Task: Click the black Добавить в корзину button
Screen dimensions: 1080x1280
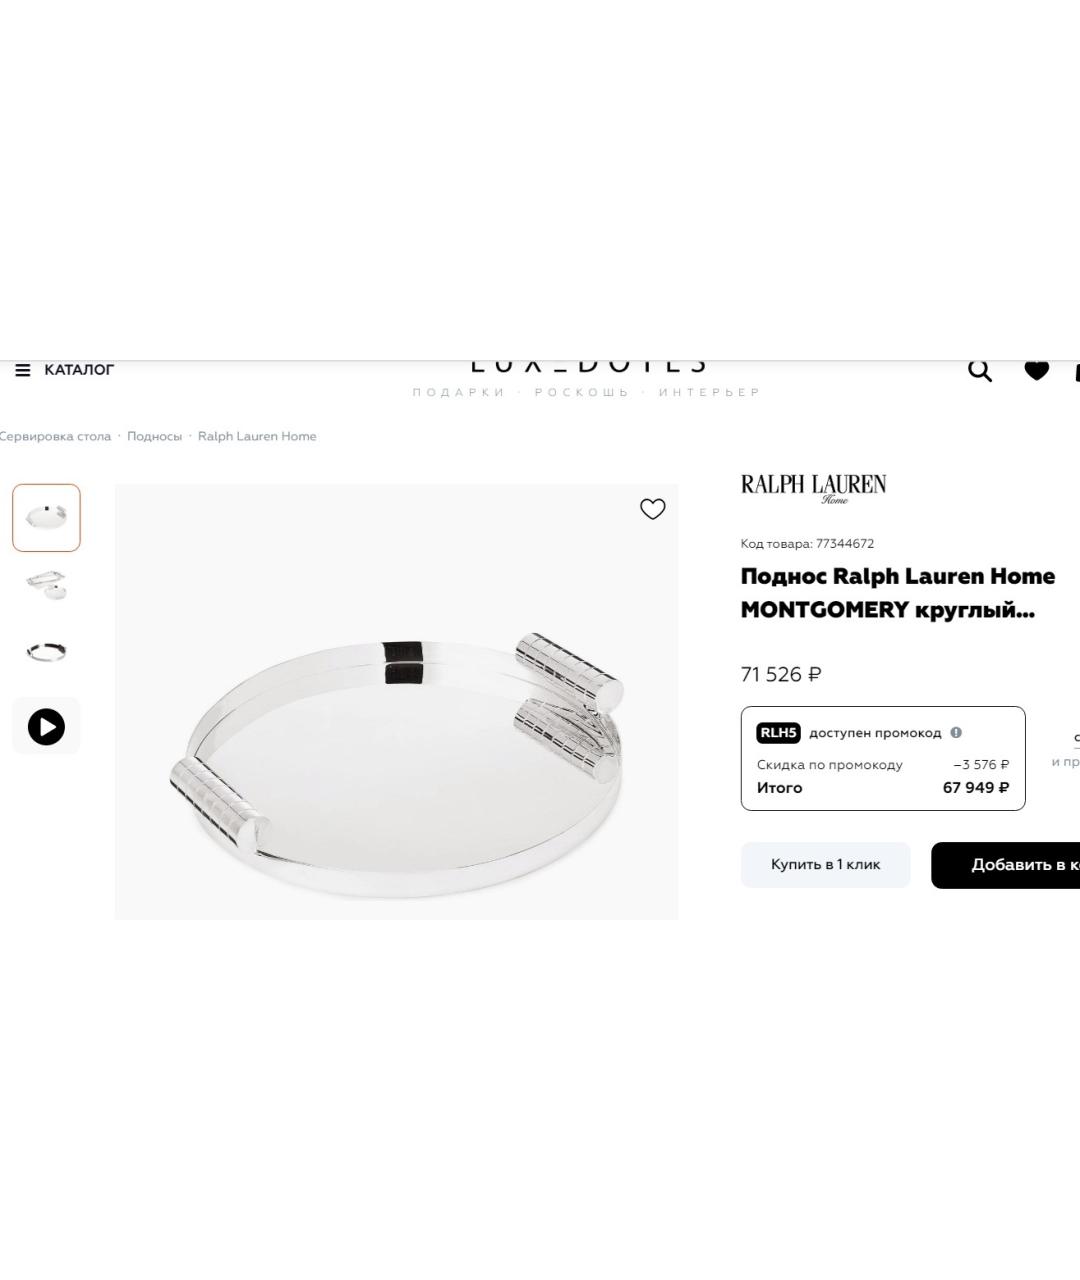Action: point(1006,865)
